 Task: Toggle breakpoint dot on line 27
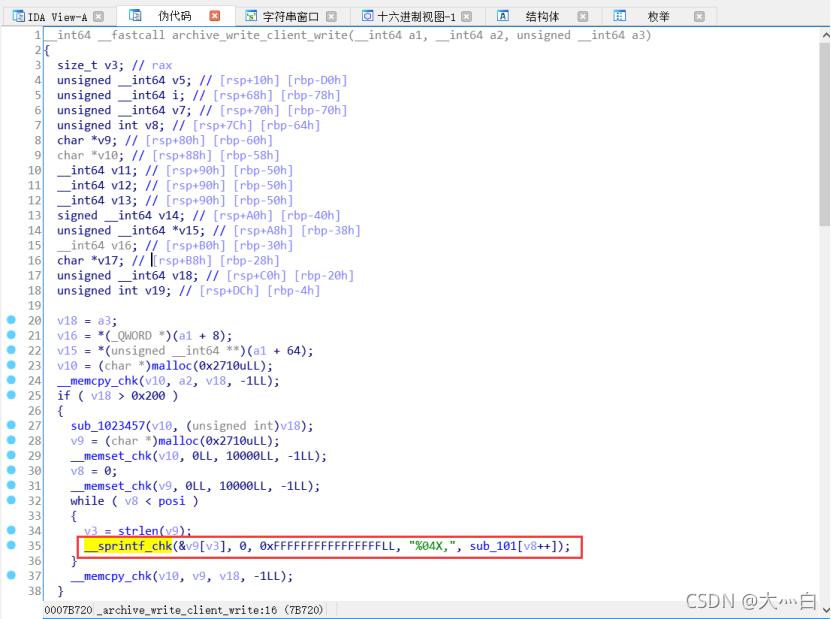click(x=11, y=425)
